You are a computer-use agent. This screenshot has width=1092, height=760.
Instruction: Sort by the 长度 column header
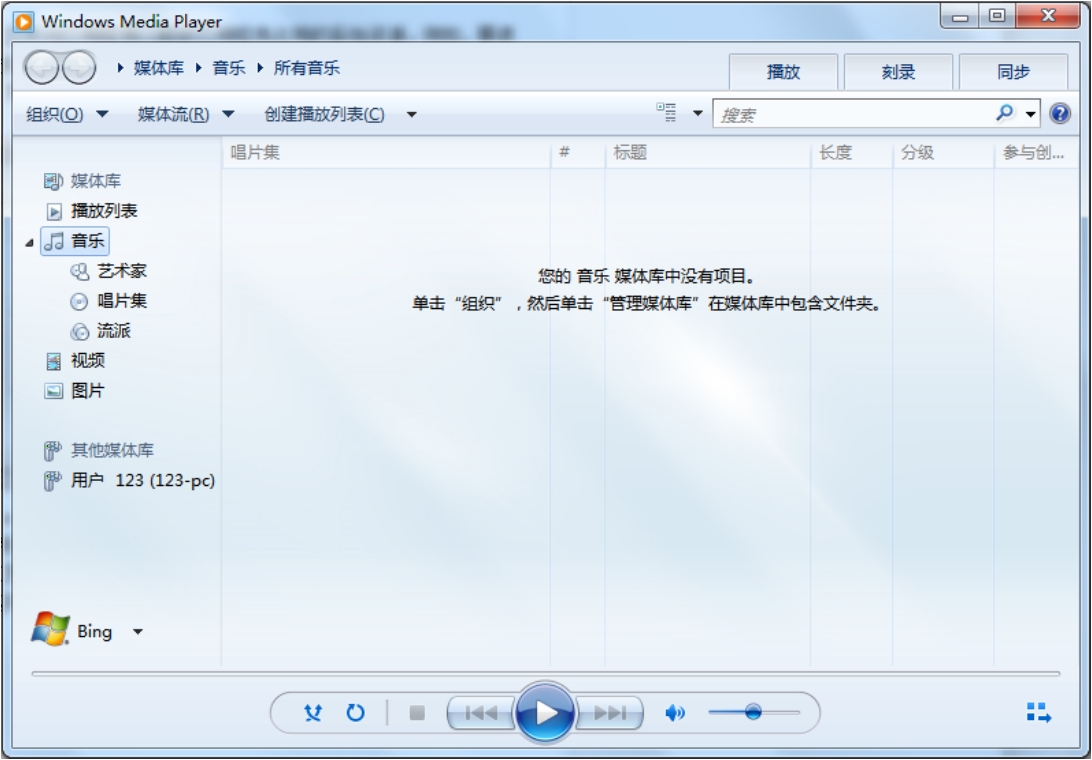[x=851, y=153]
